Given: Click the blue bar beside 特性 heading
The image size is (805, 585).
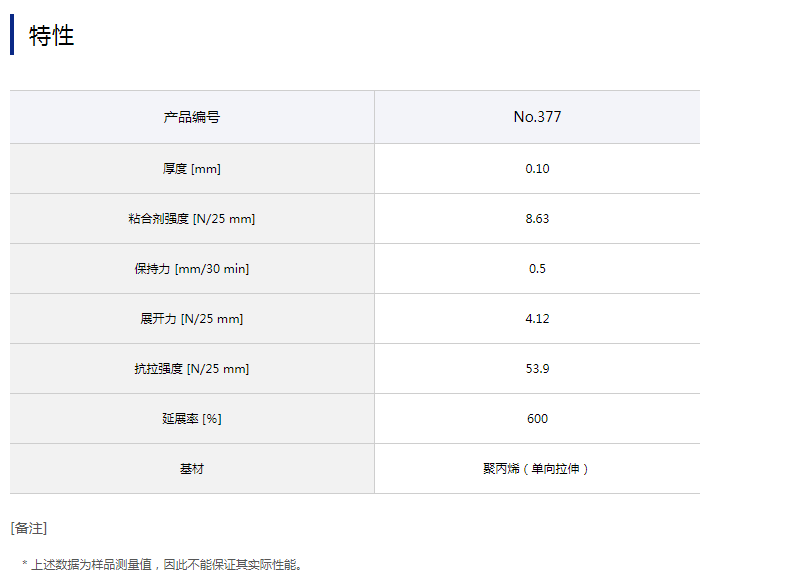Looking at the screenshot, I should [x=12, y=35].
